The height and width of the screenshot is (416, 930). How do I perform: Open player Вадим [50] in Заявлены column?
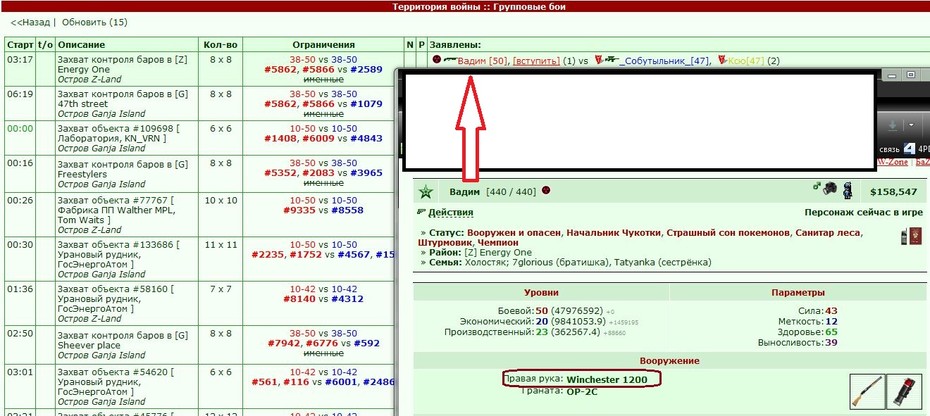click(483, 60)
